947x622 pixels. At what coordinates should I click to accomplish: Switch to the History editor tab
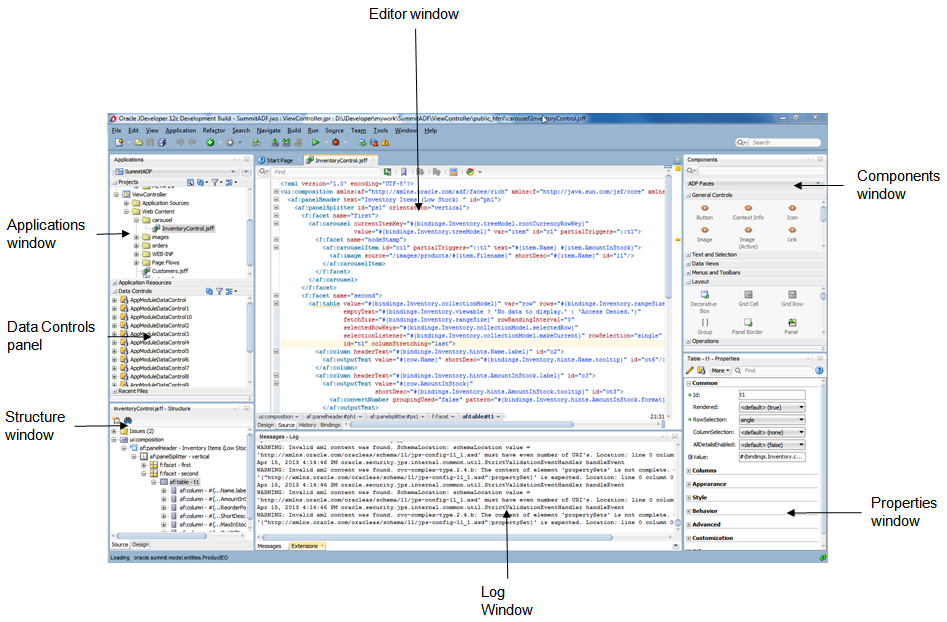tap(307, 425)
